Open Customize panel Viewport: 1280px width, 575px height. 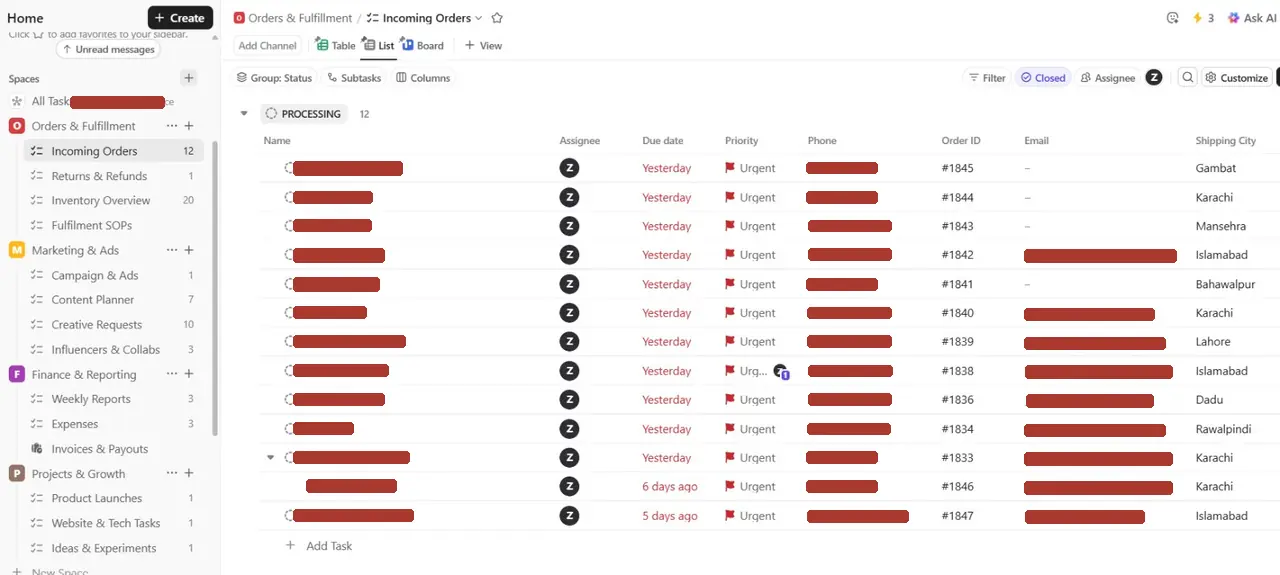[1236, 78]
